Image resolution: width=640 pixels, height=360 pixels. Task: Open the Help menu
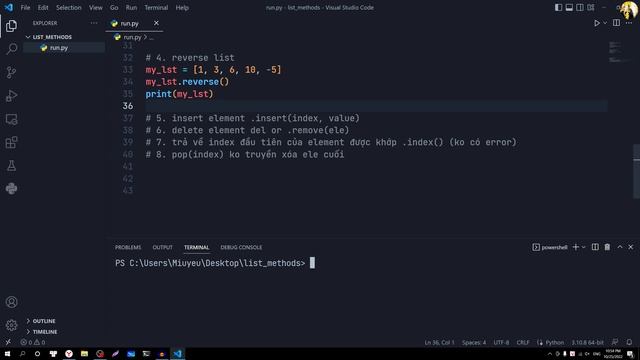coord(182,7)
